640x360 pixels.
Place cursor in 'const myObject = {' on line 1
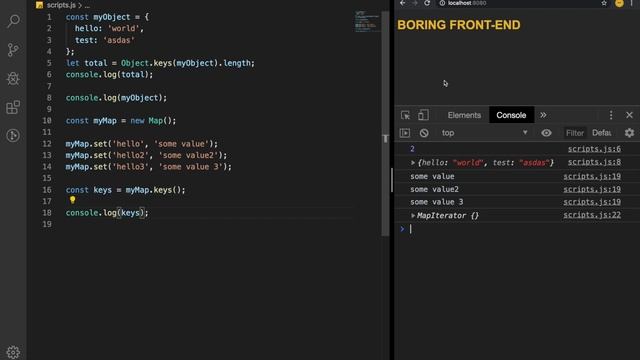107,17
